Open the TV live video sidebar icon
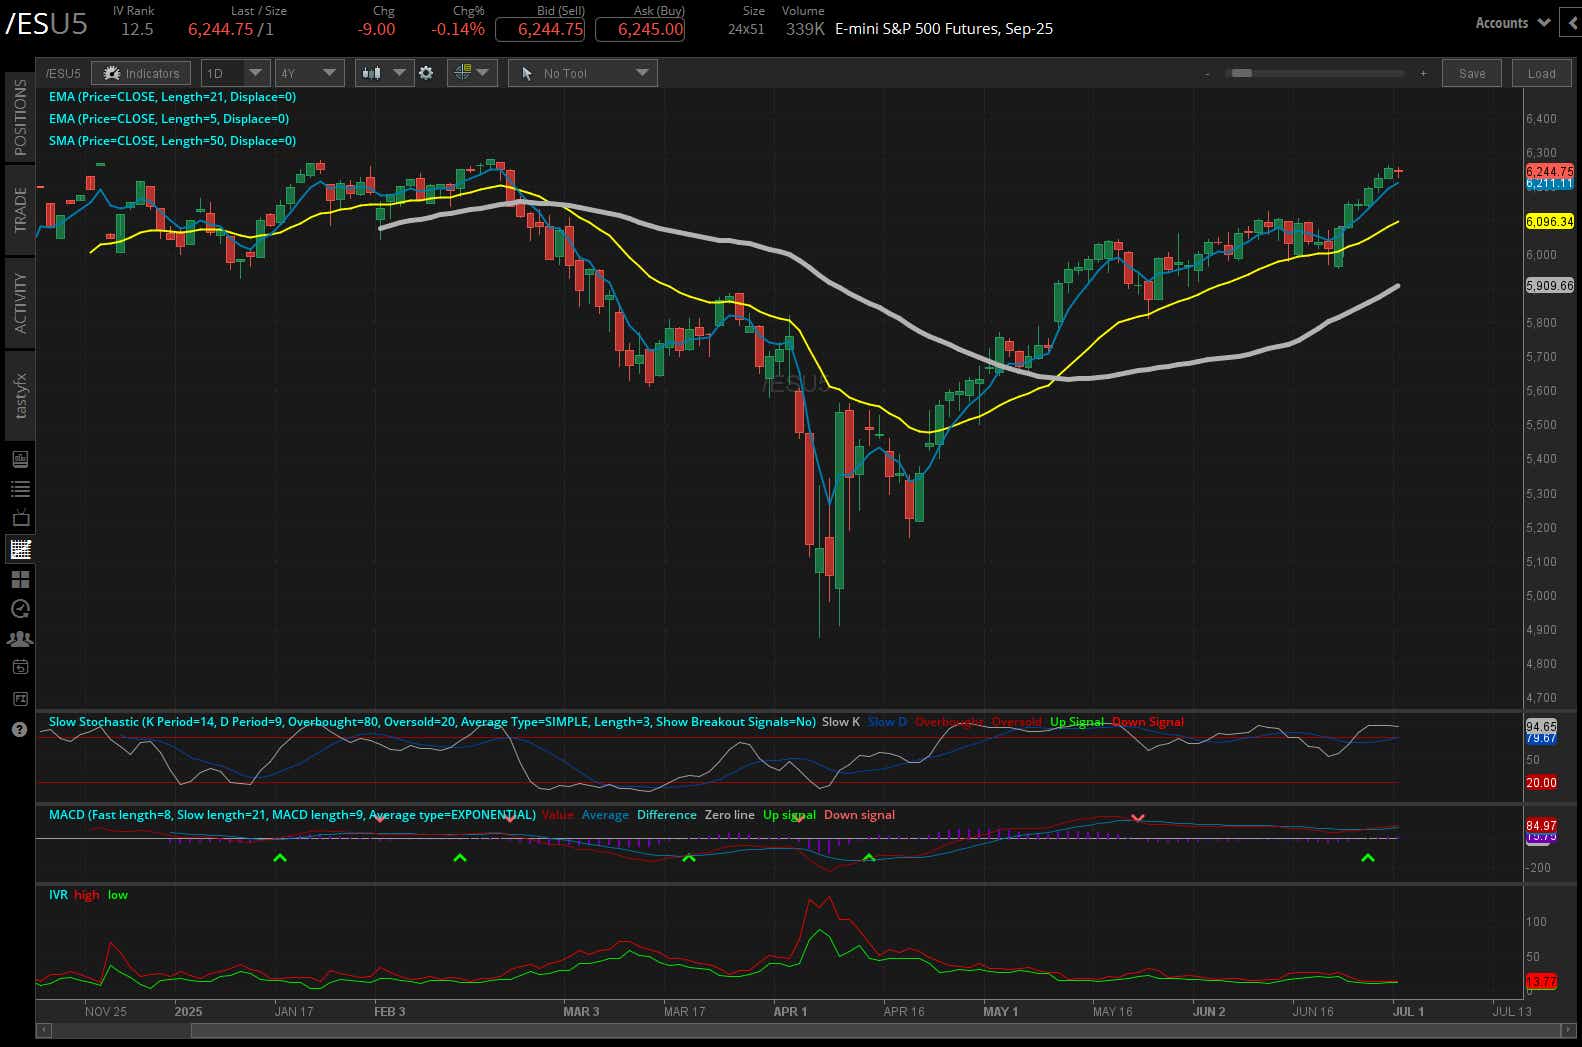This screenshot has height=1047, width=1582. point(20,519)
